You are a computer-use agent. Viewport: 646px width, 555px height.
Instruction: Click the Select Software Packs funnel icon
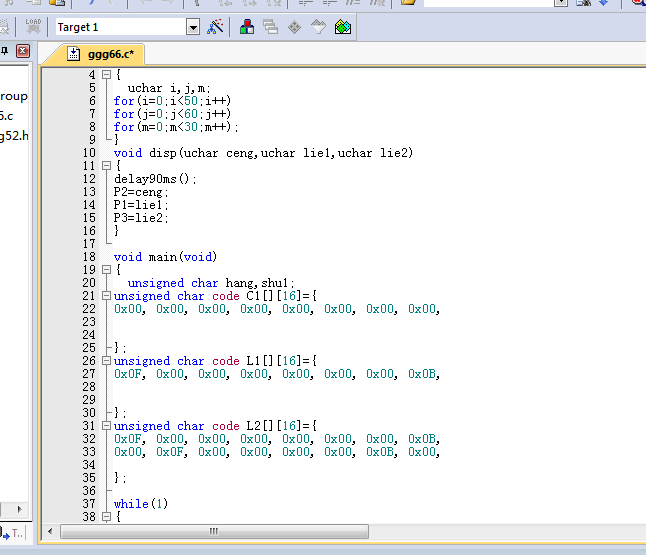[x=318, y=27]
